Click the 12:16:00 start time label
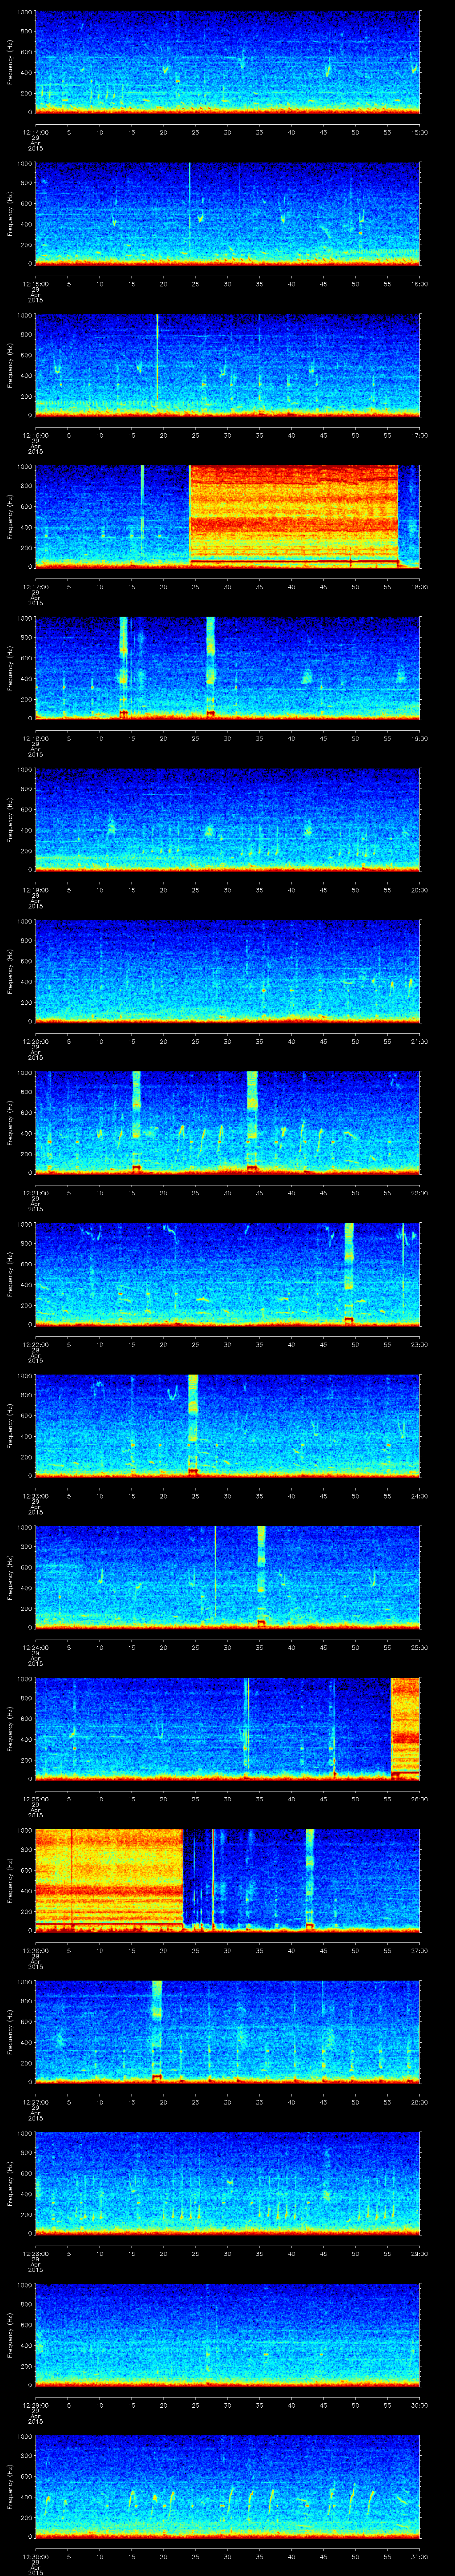This screenshot has height=2576, width=455. click(35, 435)
